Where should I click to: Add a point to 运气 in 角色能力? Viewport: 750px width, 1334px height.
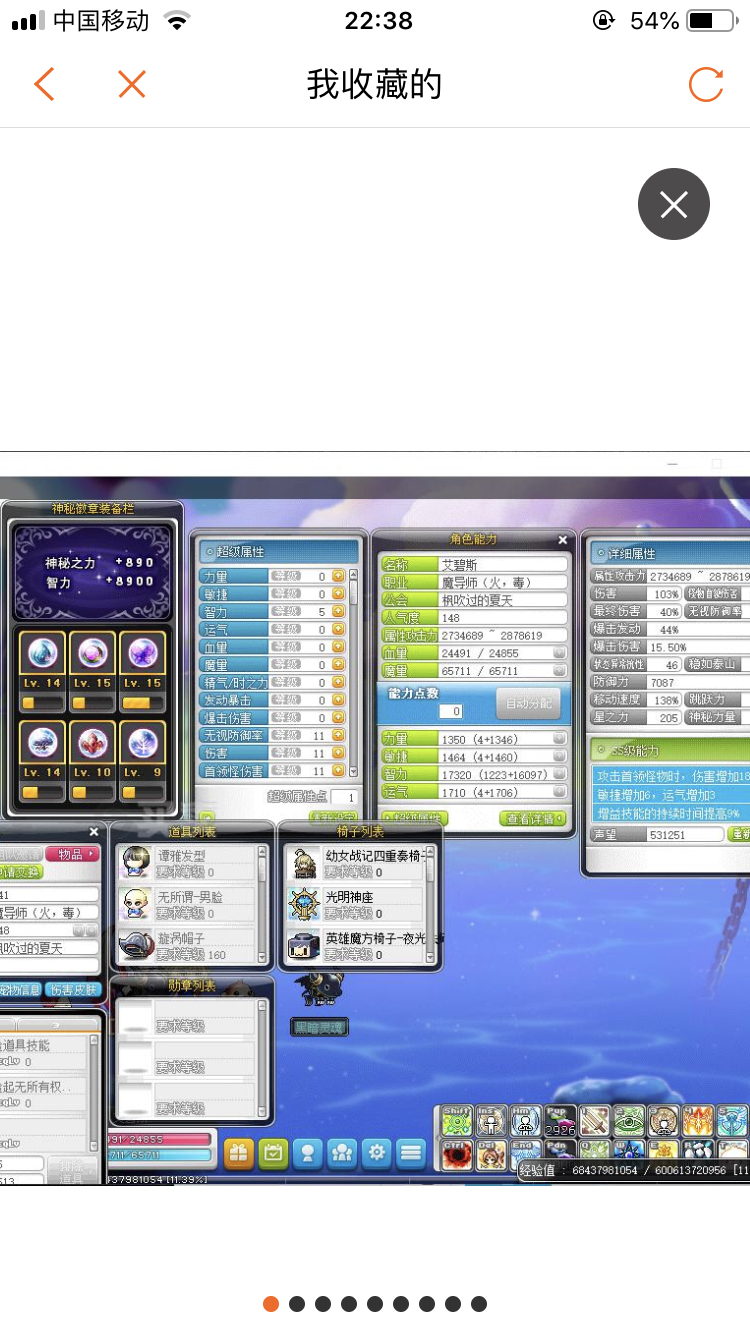tap(560, 792)
